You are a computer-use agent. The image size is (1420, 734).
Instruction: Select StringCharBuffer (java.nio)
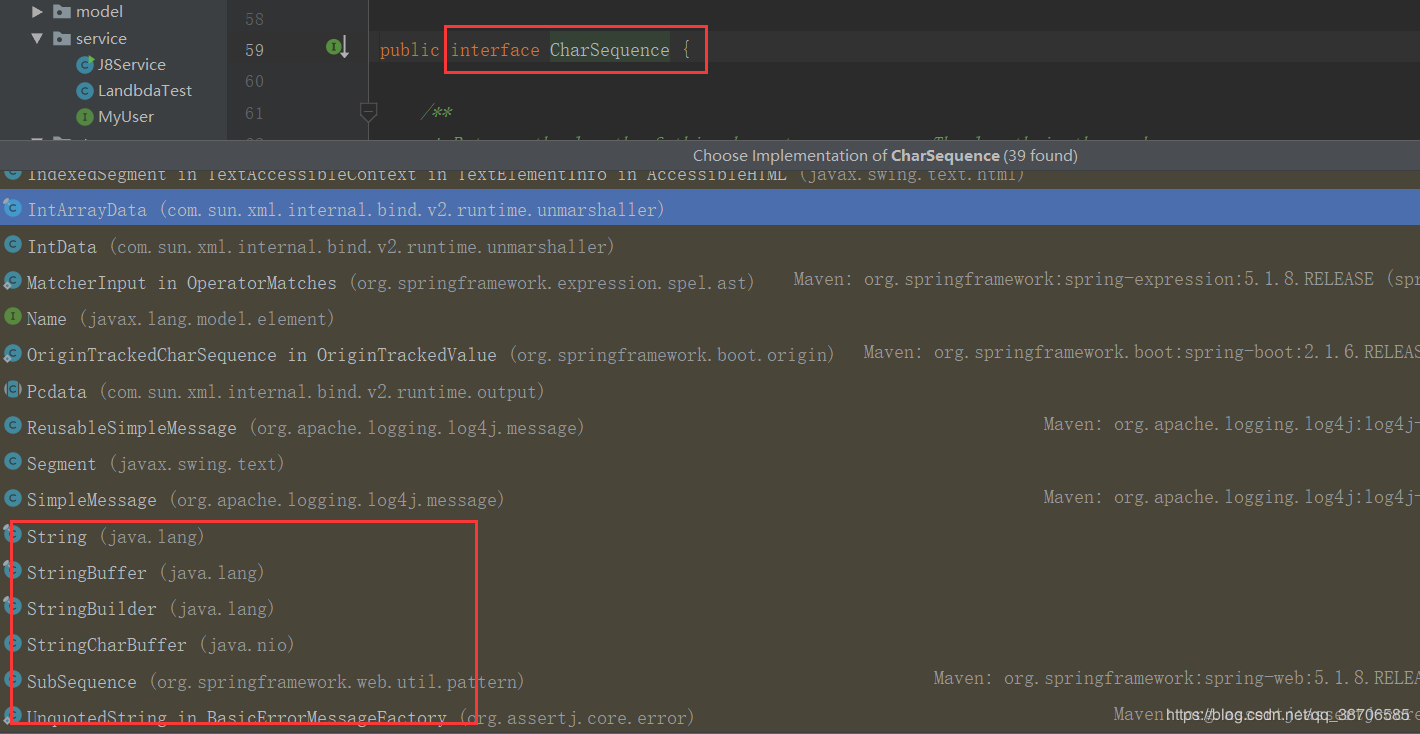(x=710, y=644)
